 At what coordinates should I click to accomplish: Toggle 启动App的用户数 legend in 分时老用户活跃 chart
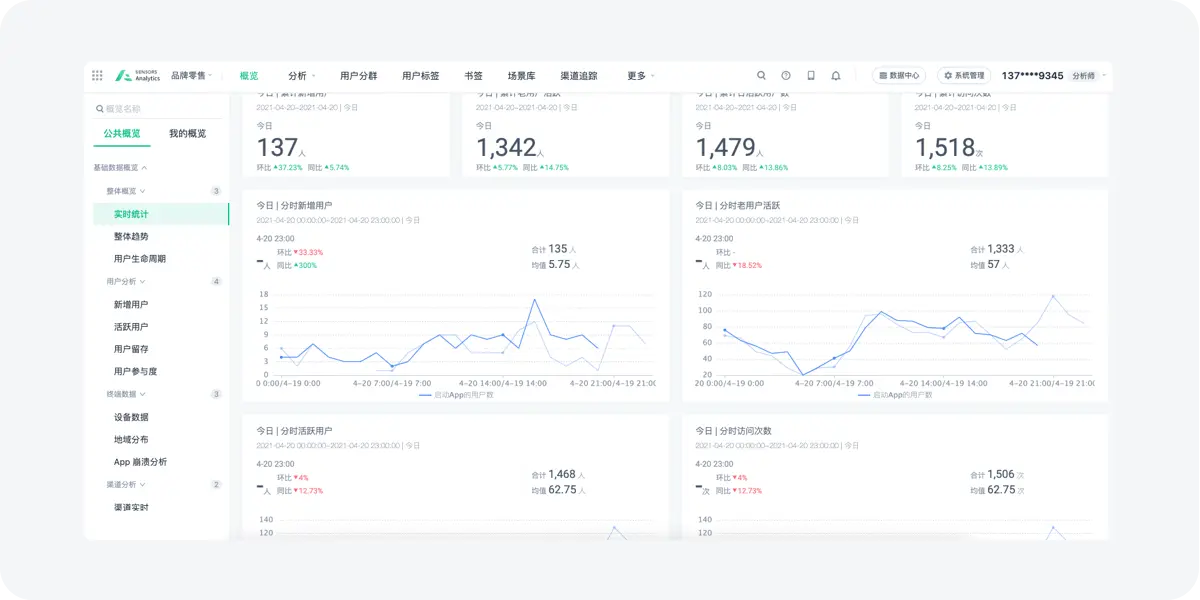pyautogui.click(x=895, y=395)
